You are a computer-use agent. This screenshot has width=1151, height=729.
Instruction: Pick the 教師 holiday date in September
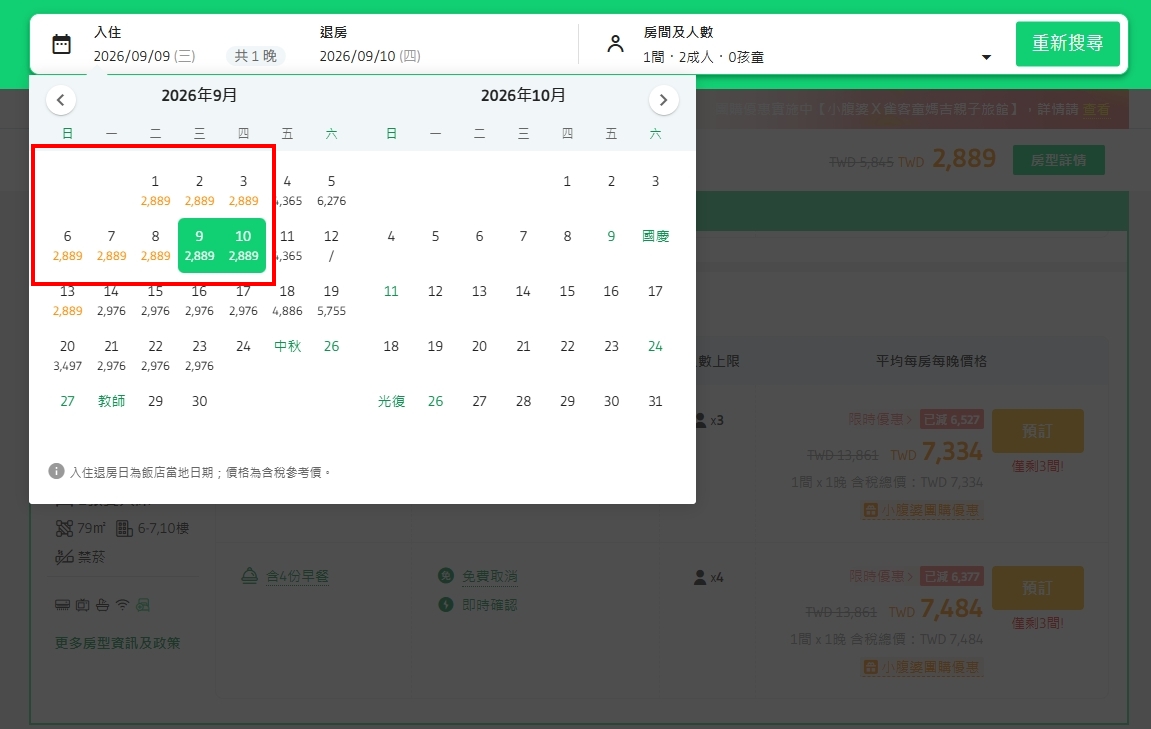(111, 402)
